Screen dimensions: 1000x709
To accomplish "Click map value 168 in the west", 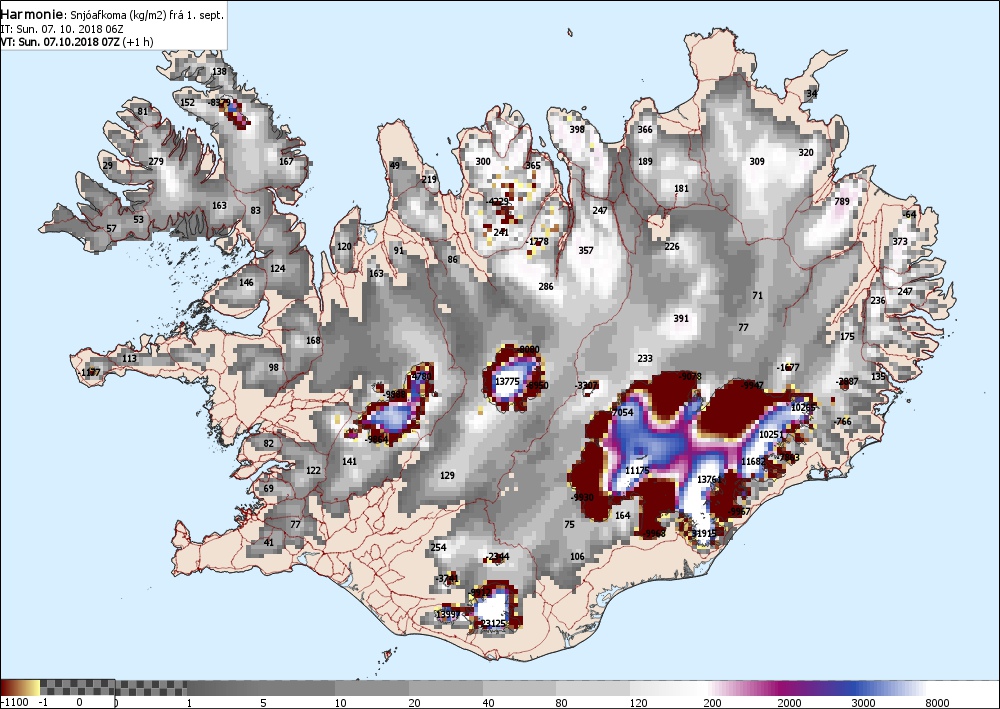I will [313, 340].
